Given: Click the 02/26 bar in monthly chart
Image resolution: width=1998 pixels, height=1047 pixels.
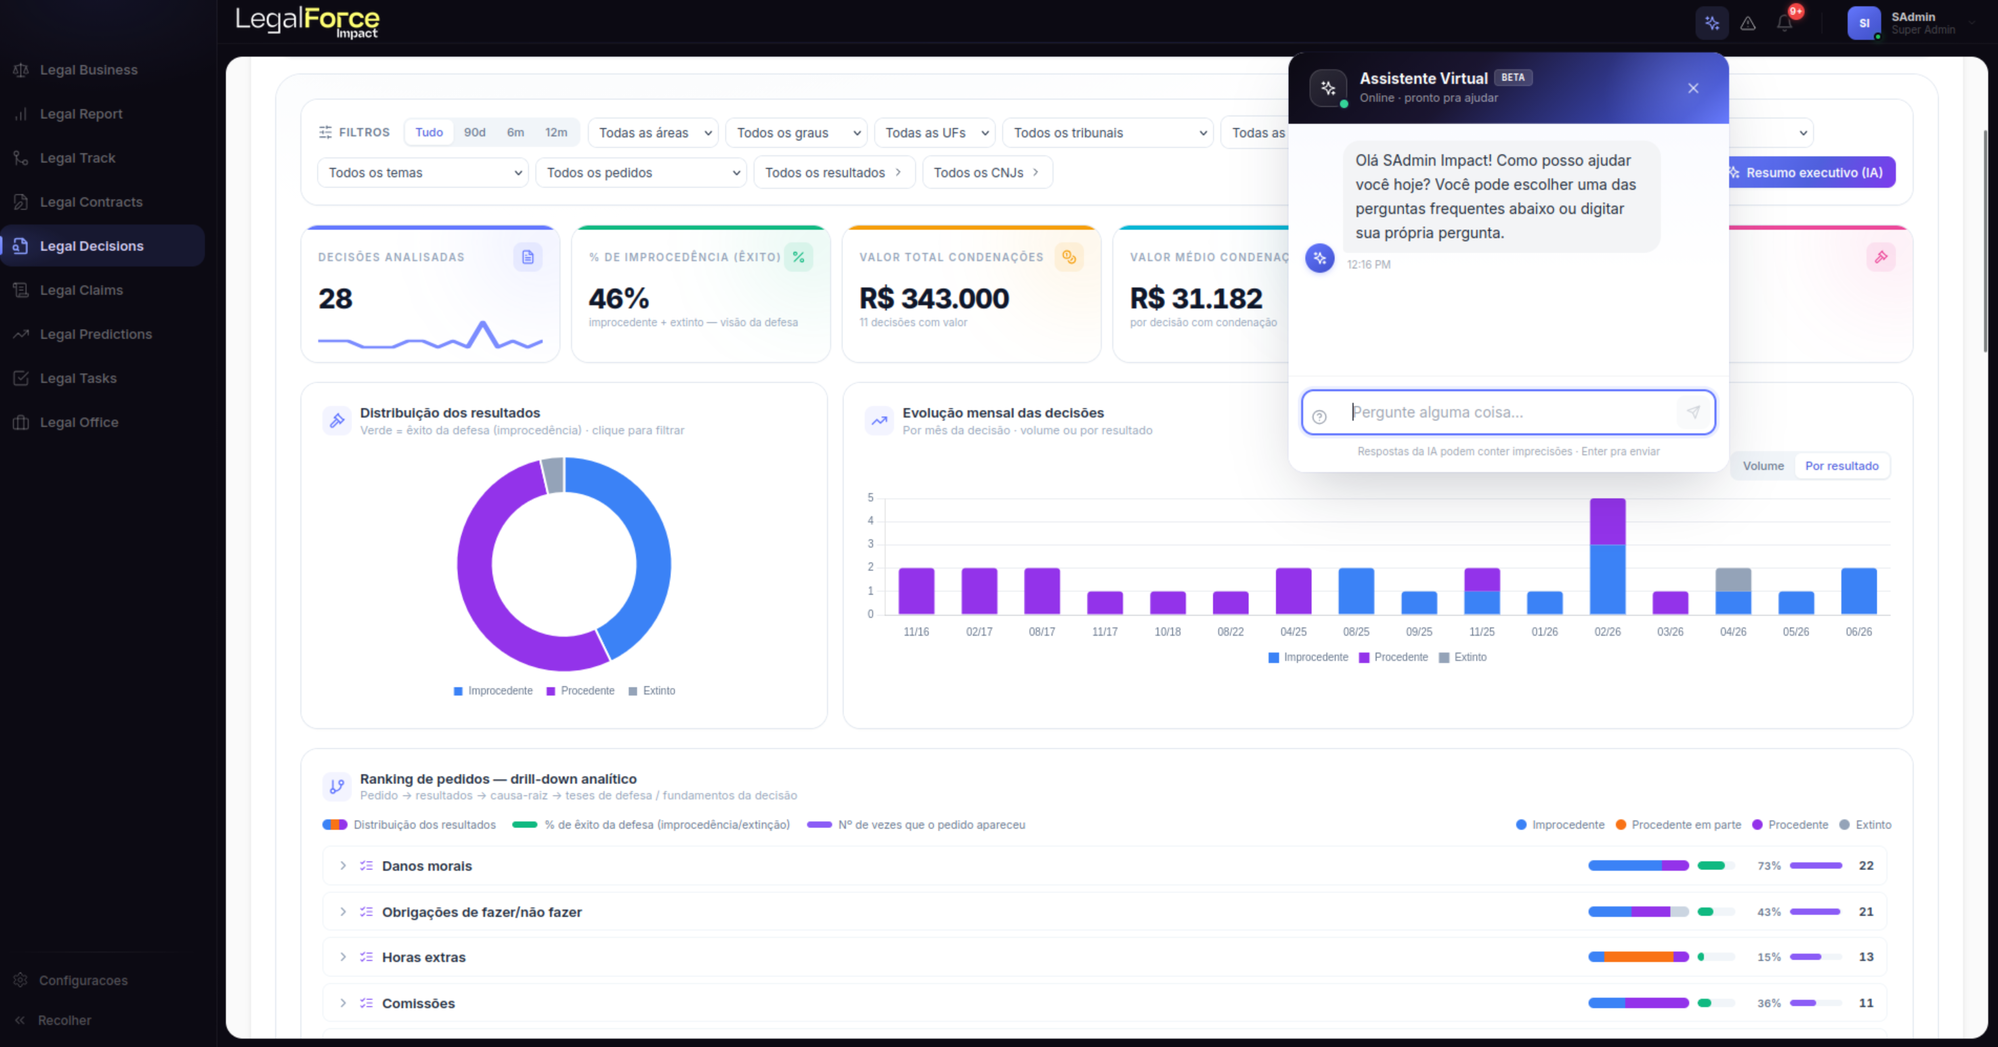Looking at the screenshot, I should click(1607, 556).
